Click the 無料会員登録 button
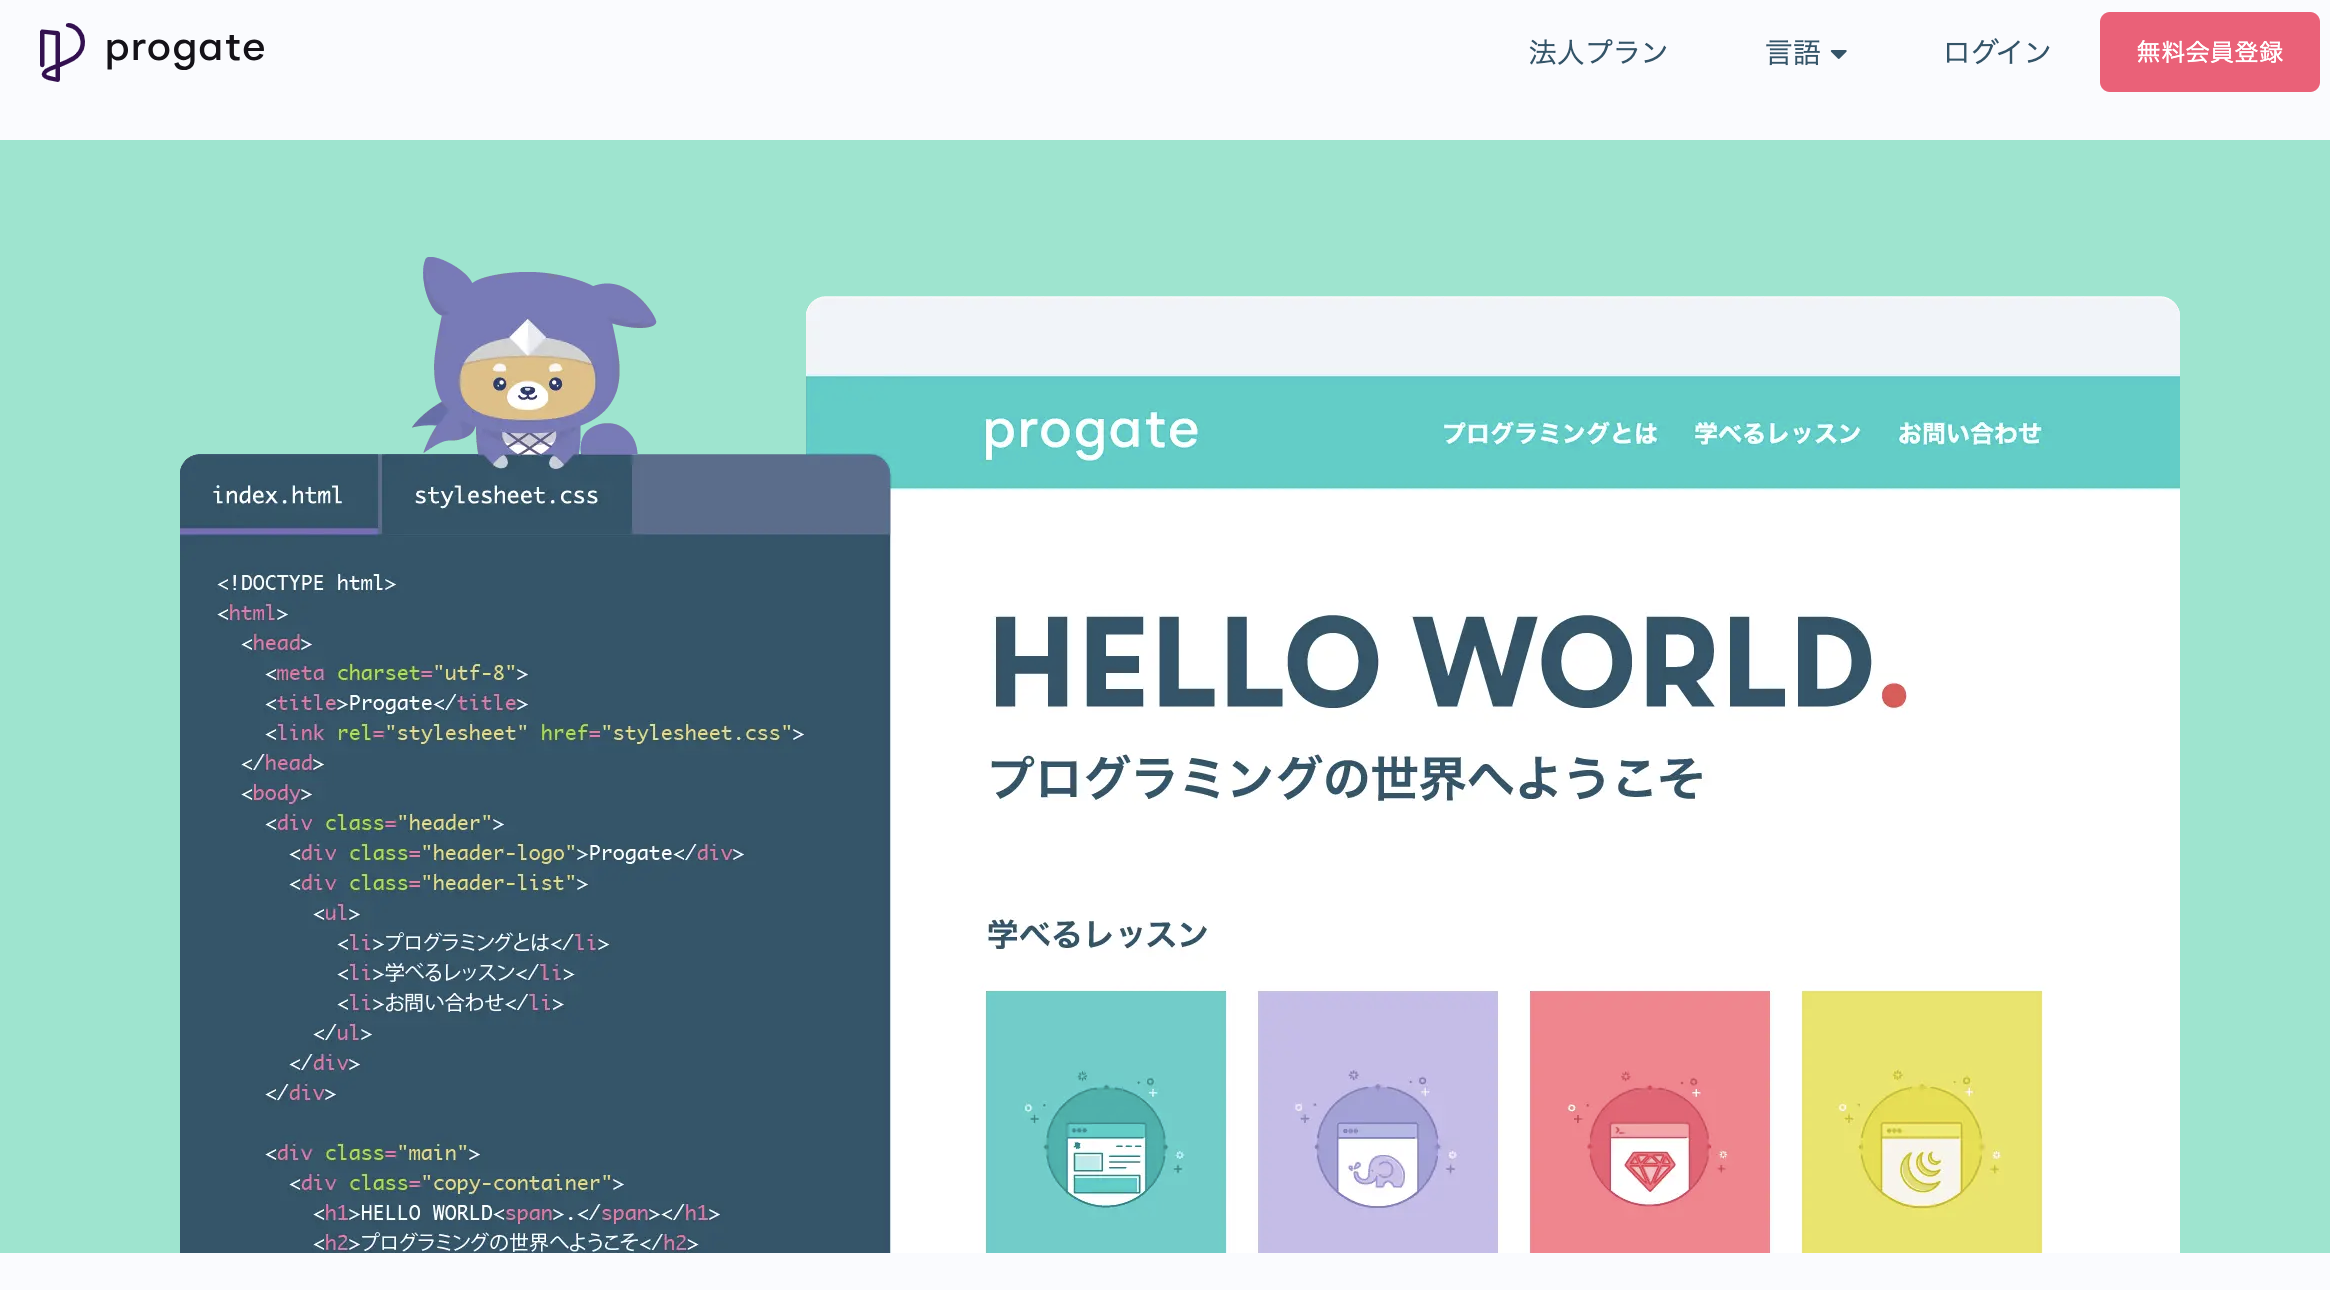The image size is (2330, 1290). click(x=2209, y=52)
